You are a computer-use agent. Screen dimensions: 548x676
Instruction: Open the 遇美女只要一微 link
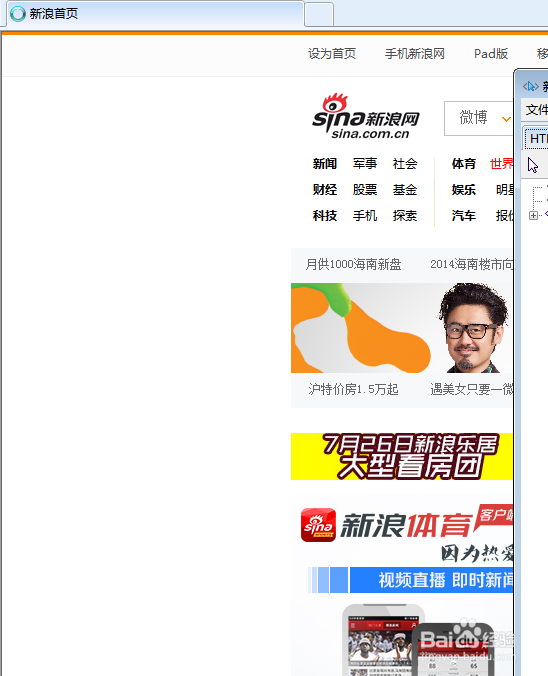tap(471, 389)
